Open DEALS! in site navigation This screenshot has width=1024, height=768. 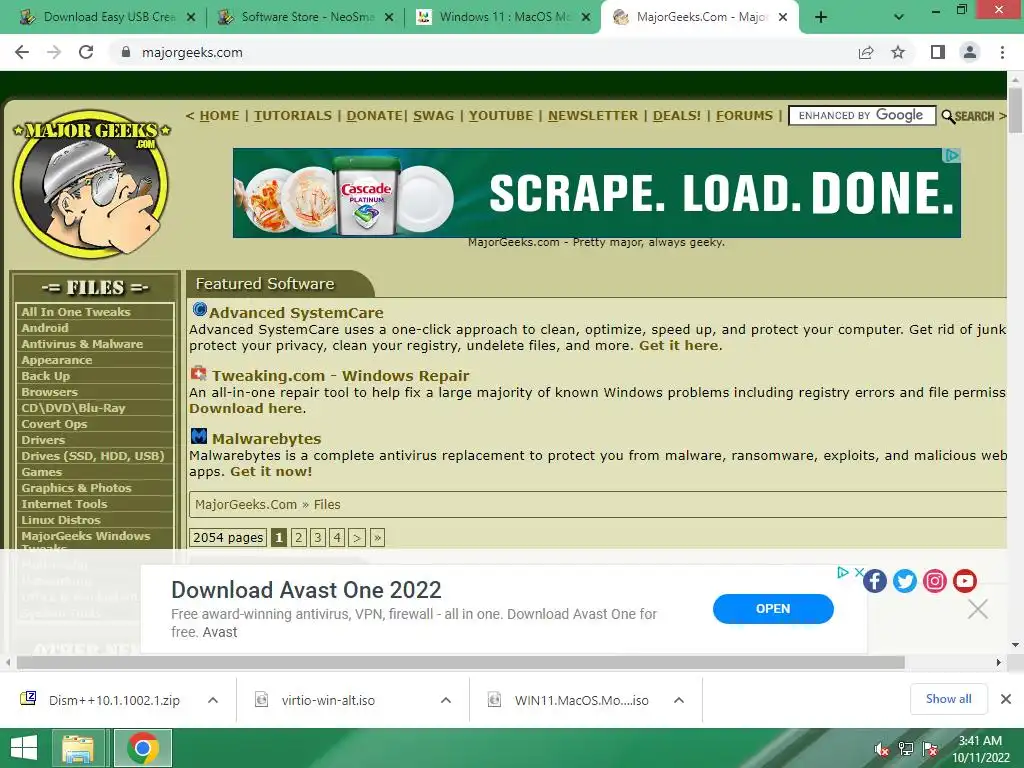point(677,116)
